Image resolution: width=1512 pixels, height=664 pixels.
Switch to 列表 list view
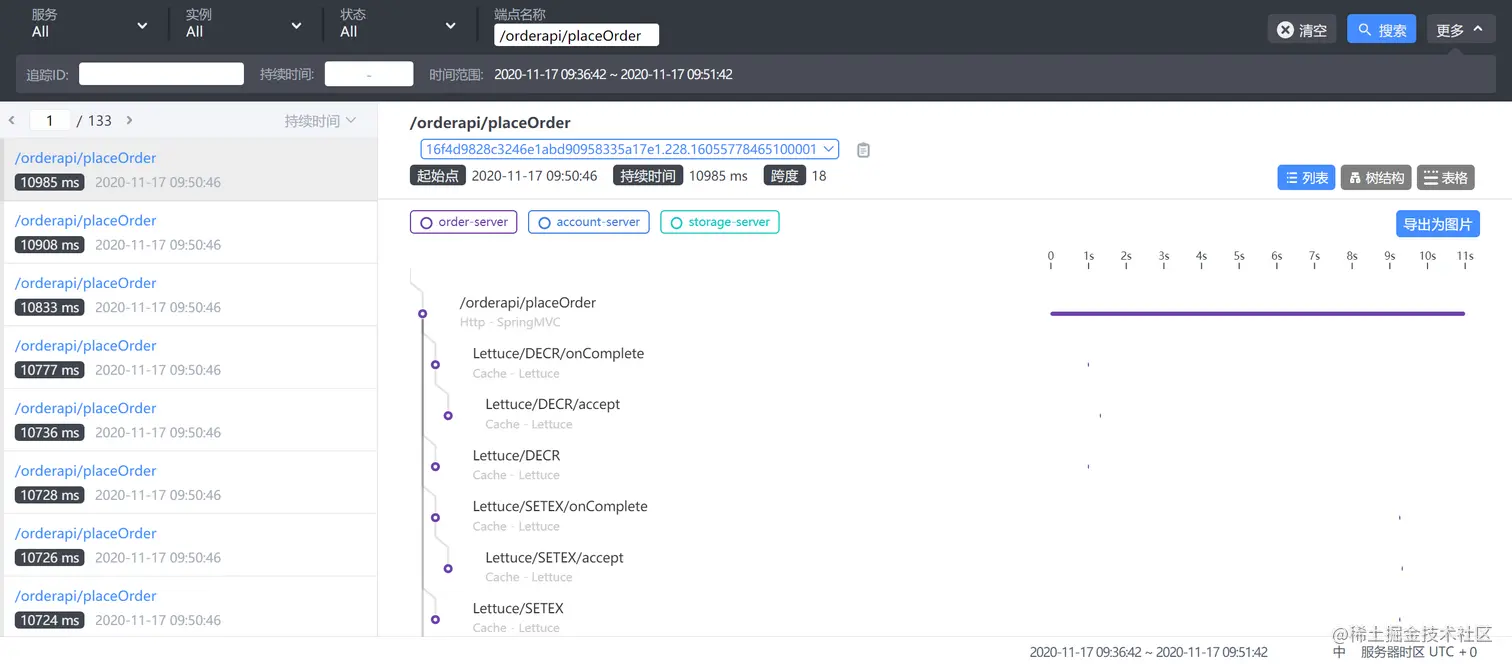tap(1307, 177)
